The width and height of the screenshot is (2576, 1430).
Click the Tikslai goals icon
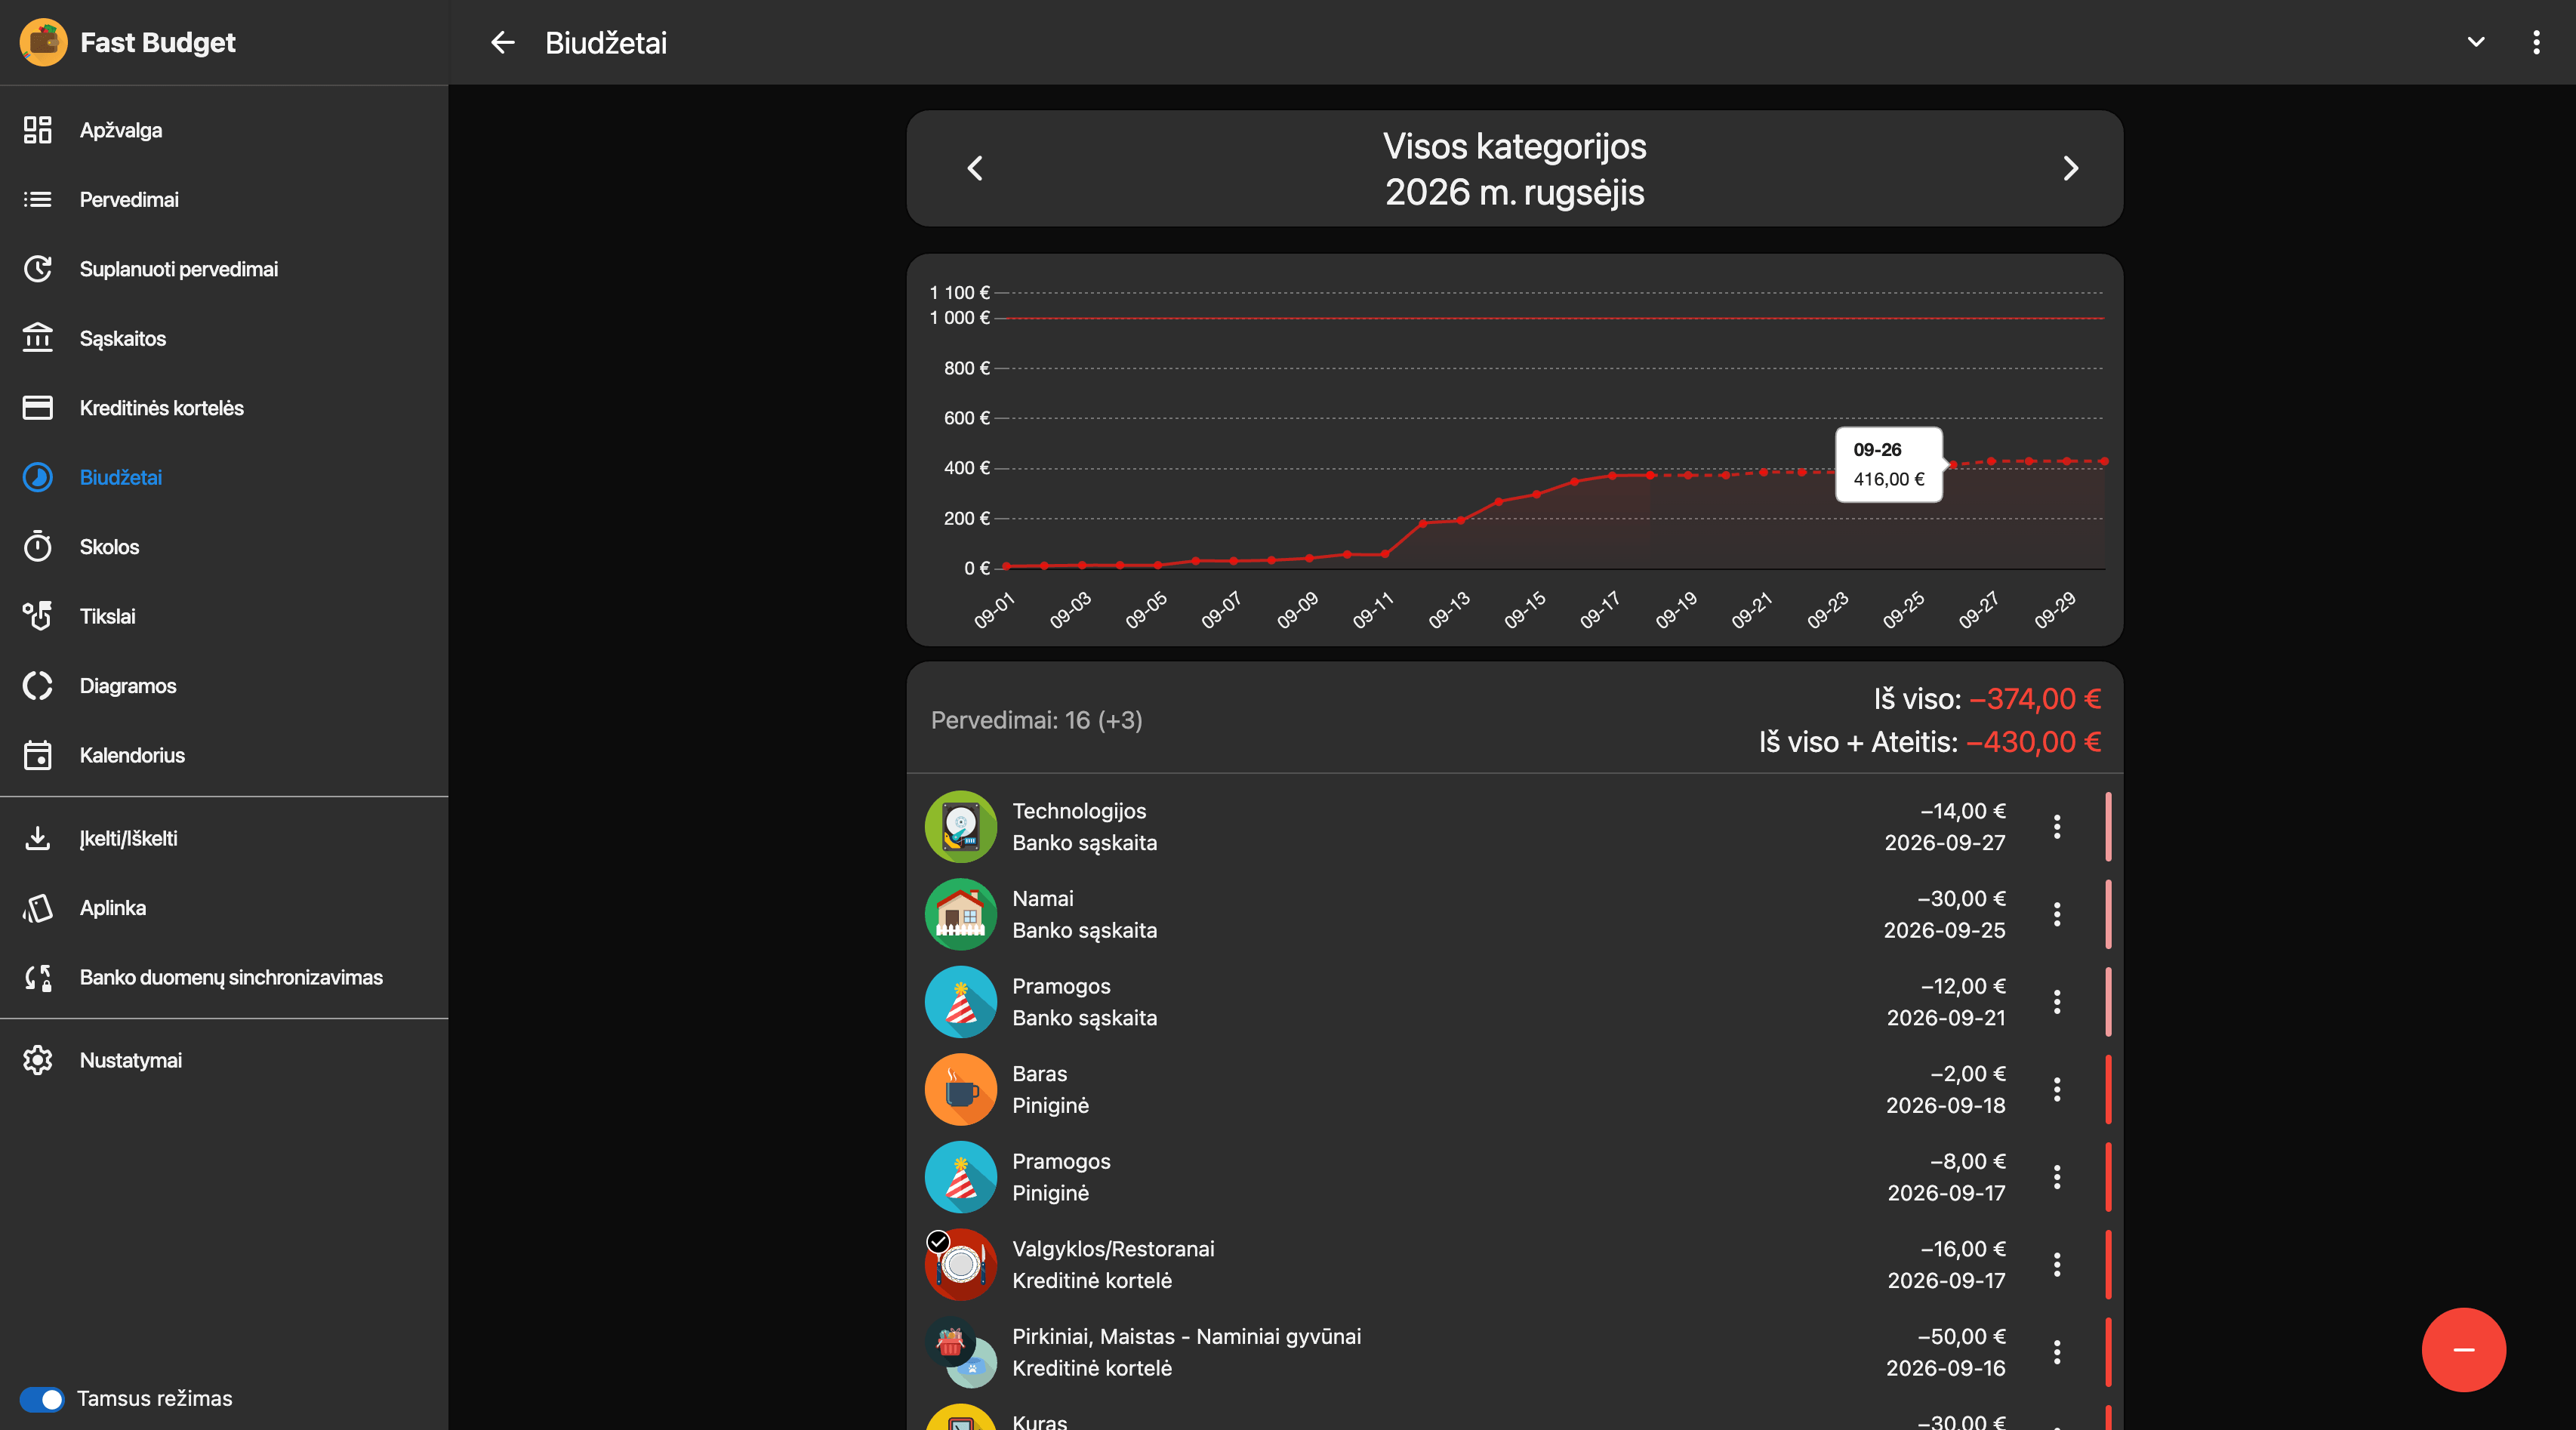[38, 616]
